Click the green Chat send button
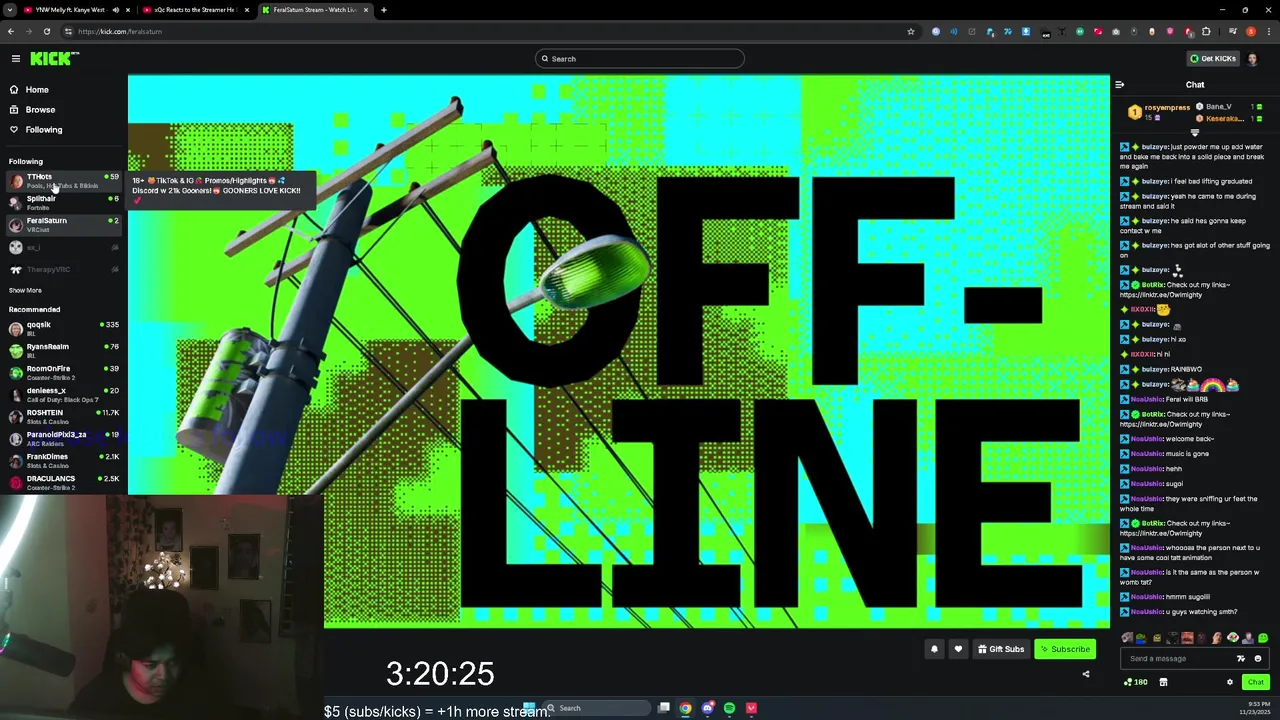This screenshot has width=1280, height=720. [x=1256, y=682]
